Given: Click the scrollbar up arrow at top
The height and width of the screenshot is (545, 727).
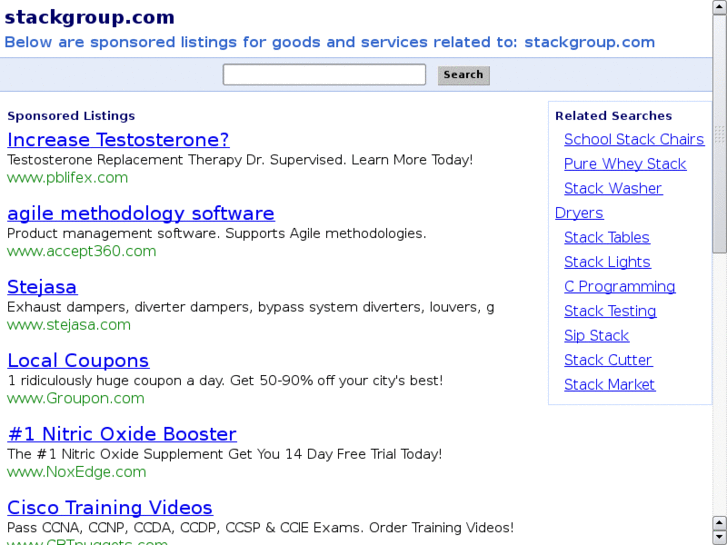Looking at the screenshot, I should [720, 7].
